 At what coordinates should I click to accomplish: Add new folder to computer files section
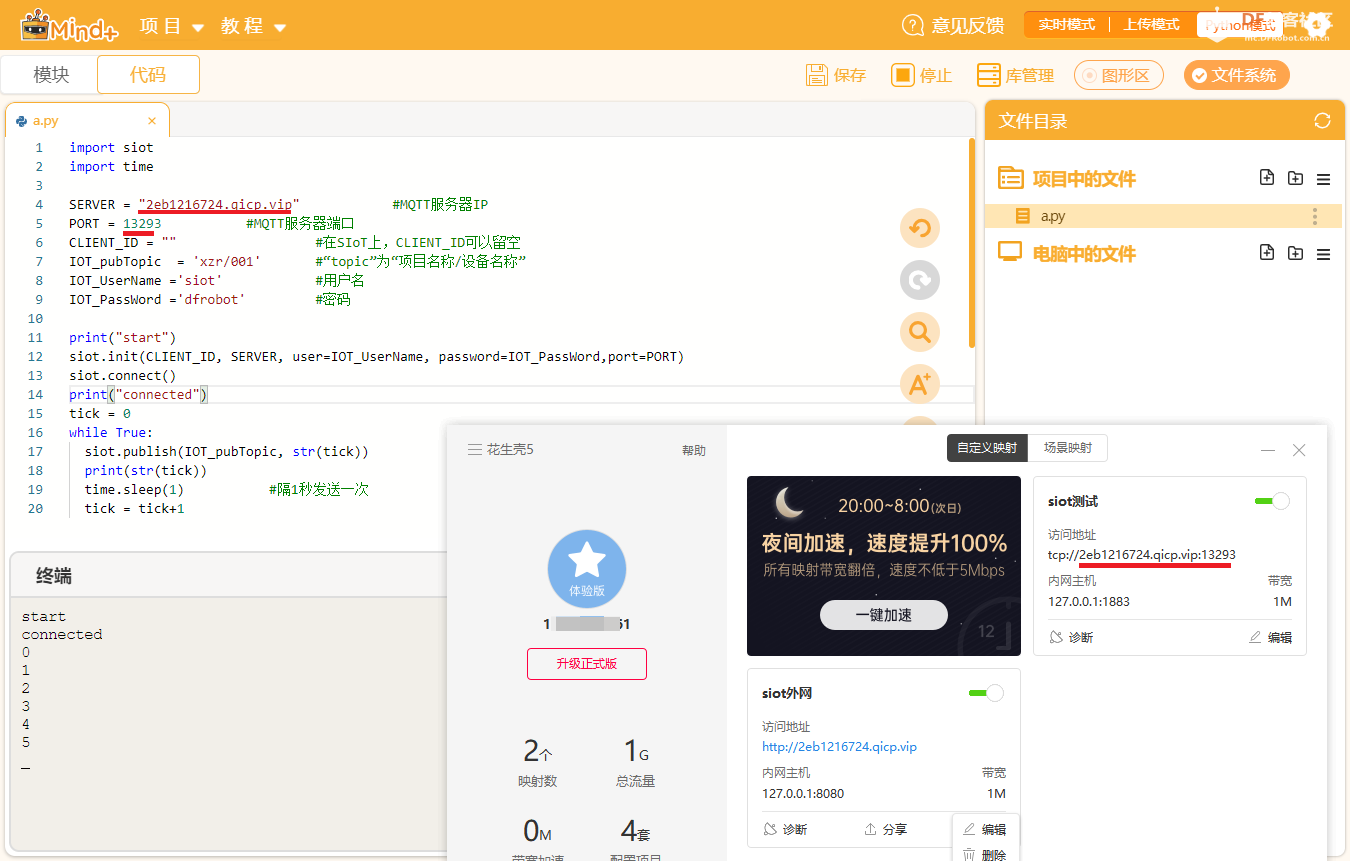[1295, 253]
